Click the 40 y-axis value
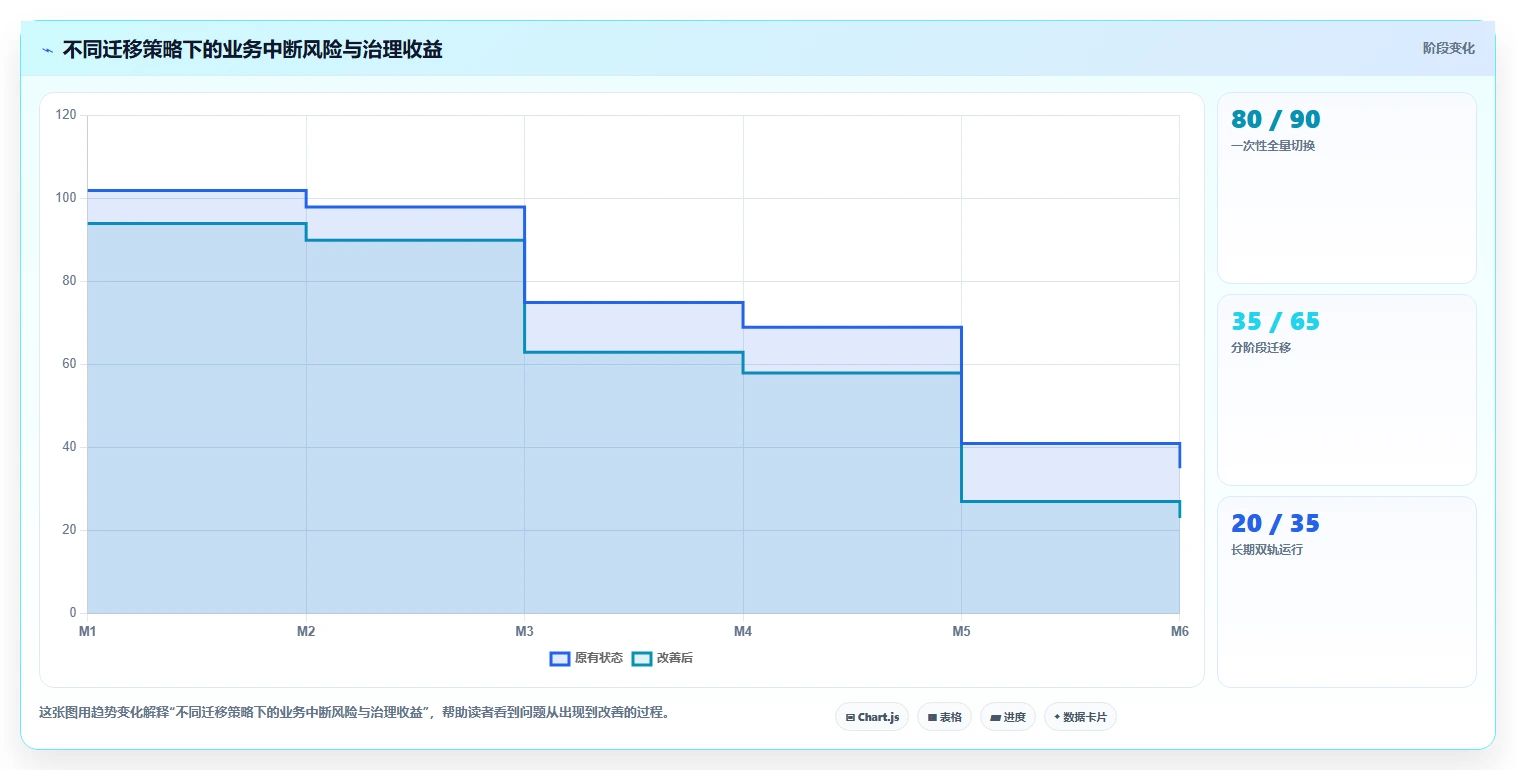The width and height of the screenshot is (1516, 770). pyautogui.click(x=69, y=447)
